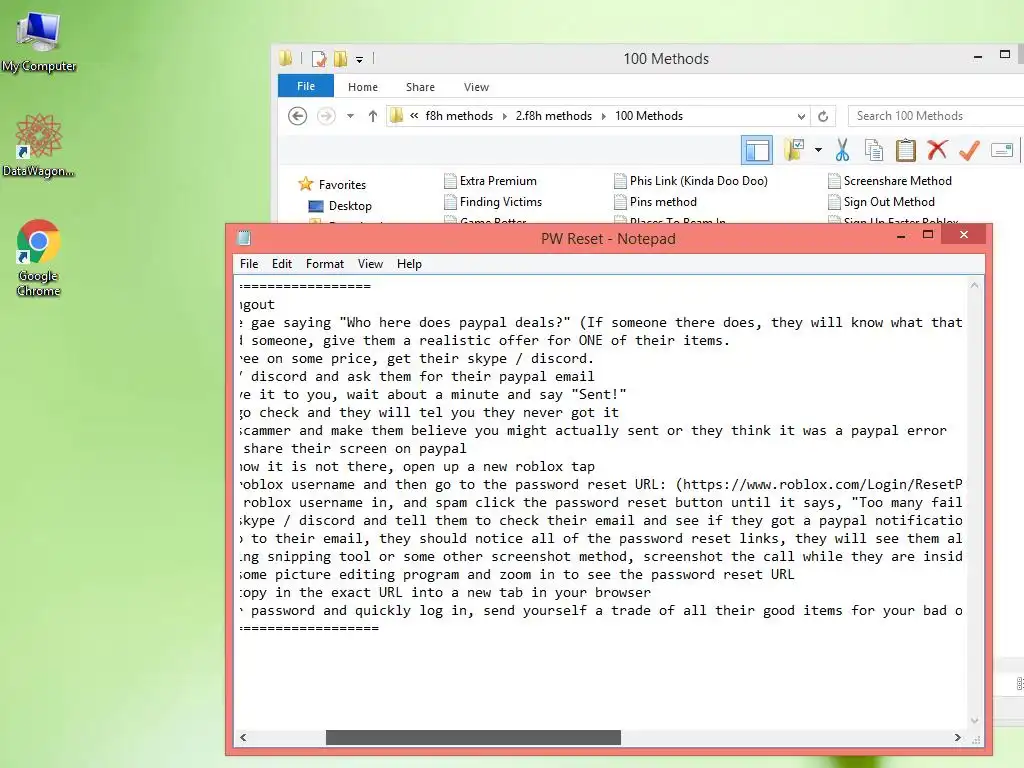This screenshot has width=1024, height=768.
Task: Minimize the PW Reset Notepad window
Action: (x=901, y=236)
